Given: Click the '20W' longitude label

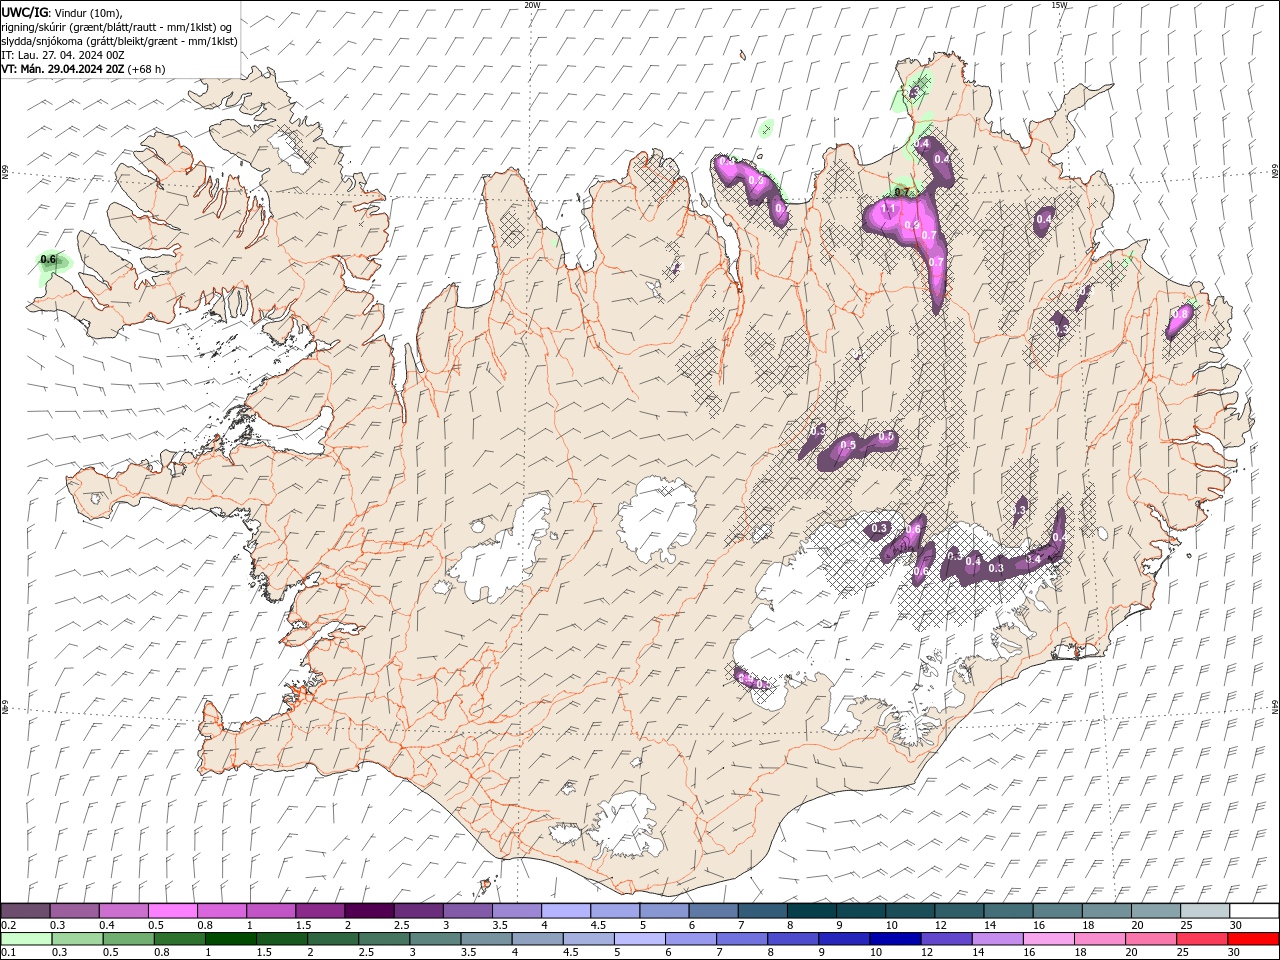Looking at the screenshot, I should 532,5.
